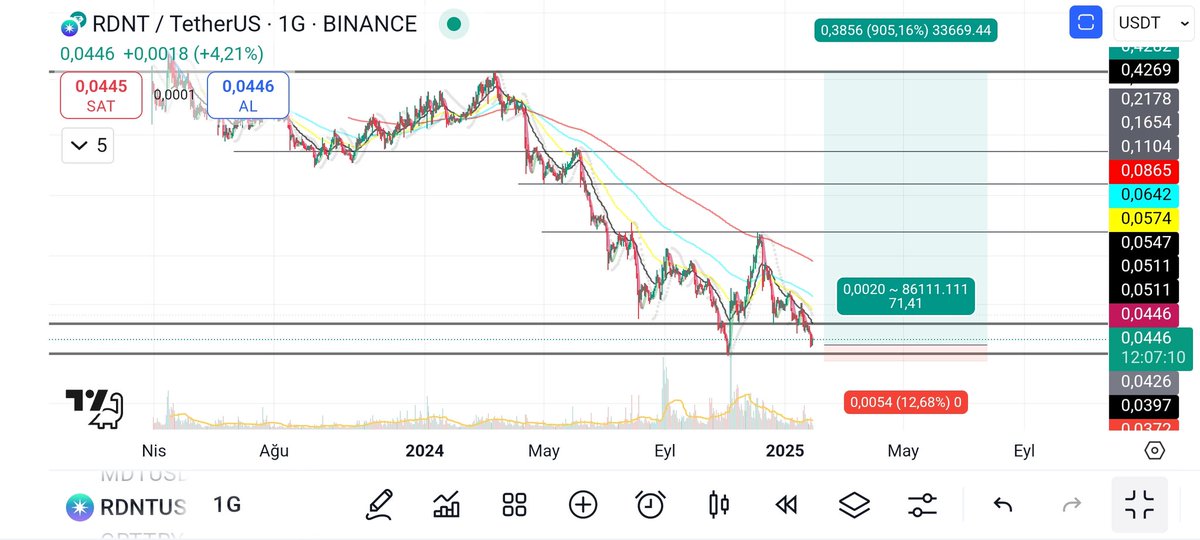Screen dimensions: 1200x540
Task: Start bar replay with rewind icon
Action: (x=786, y=505)
